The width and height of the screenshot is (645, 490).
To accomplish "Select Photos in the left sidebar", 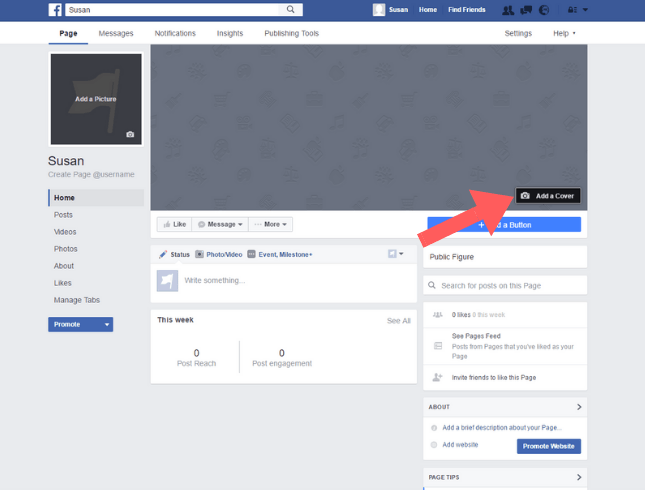I will point(65,249).
